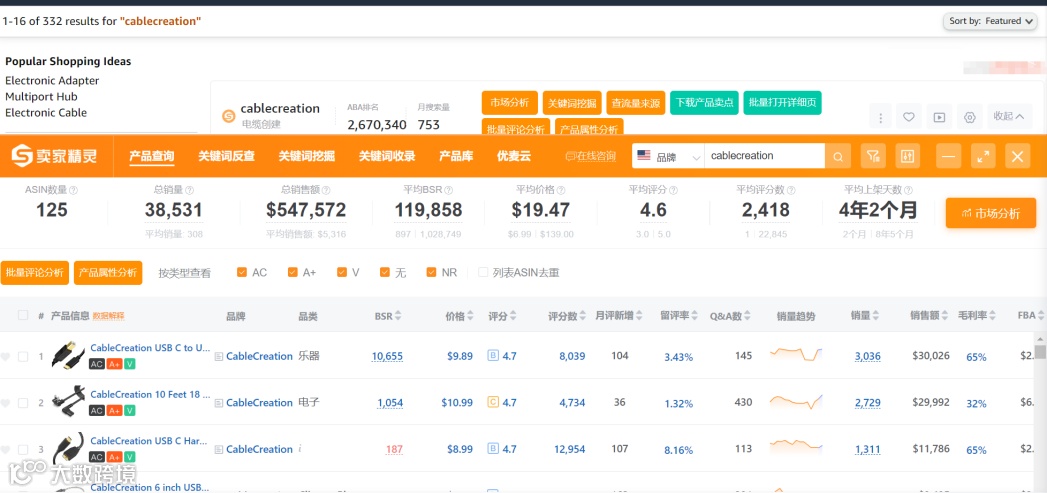This screenshot has height=493, width=1047.
Task: Click the magnifier search icon beside cablecreation field
Action: [838, 157]
